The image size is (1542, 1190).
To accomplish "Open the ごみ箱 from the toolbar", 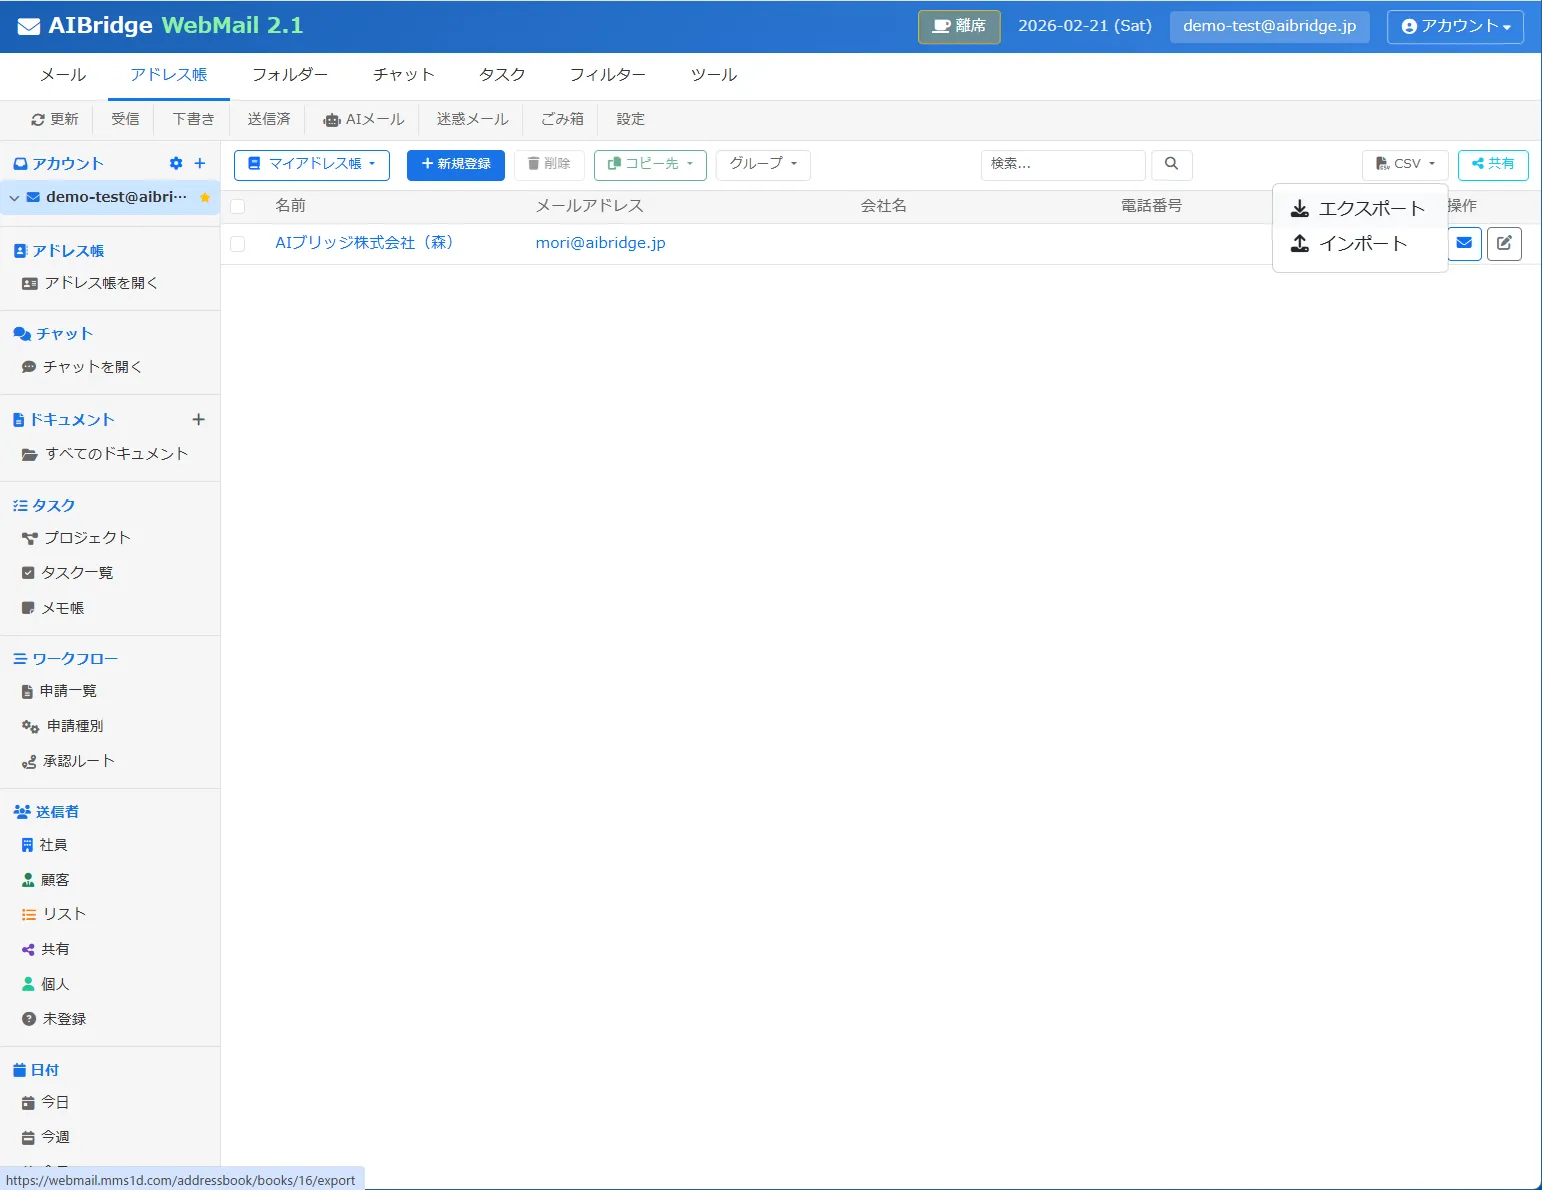I will point(561,119).
